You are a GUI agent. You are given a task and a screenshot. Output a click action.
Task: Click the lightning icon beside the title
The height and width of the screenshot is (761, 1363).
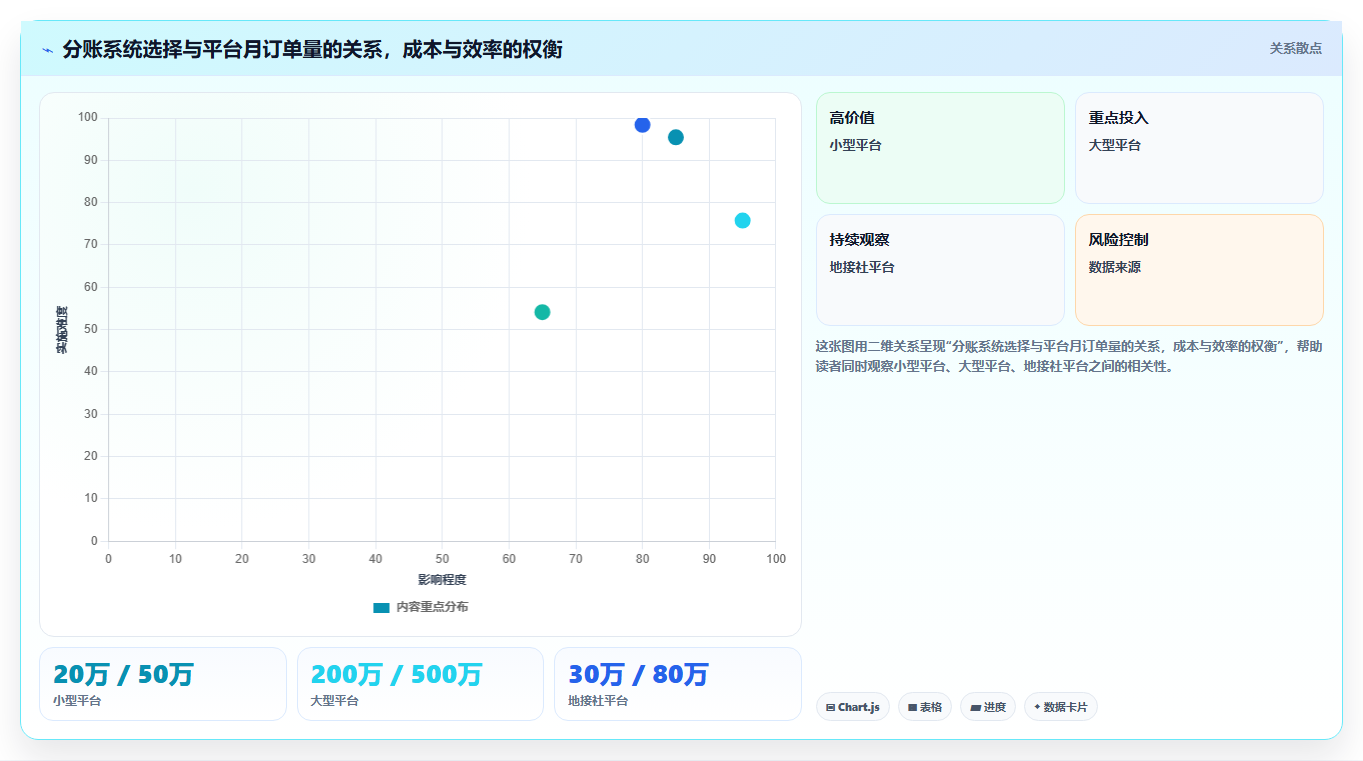click(48, 50)
